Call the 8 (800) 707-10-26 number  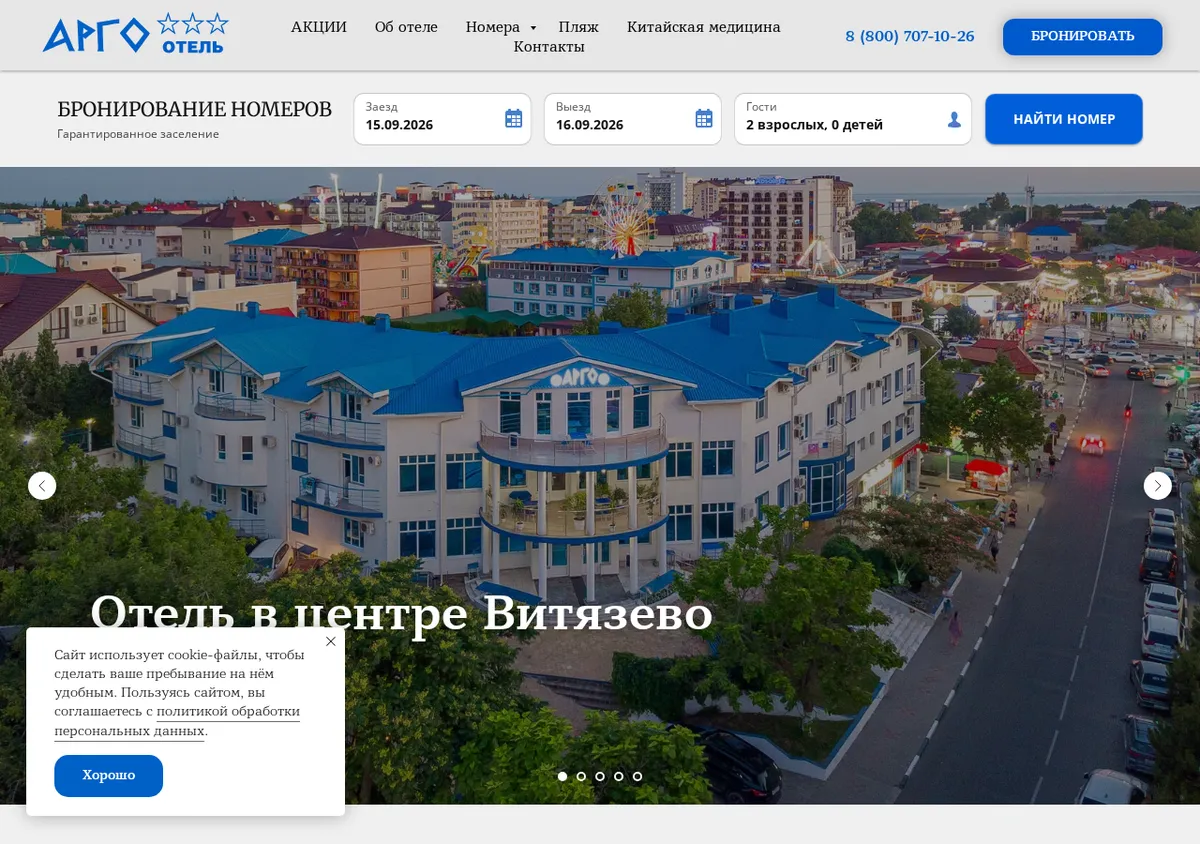[x=910, y=36]
